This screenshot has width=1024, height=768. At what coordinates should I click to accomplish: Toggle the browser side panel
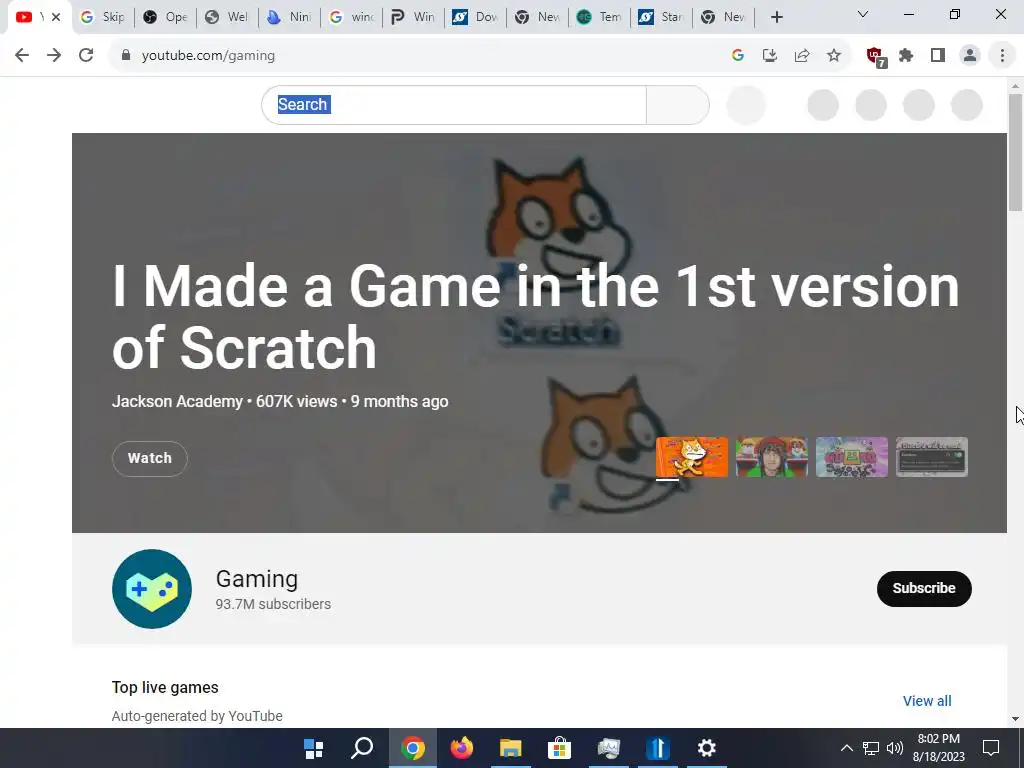pyautogui.click(x=938, y=56)
